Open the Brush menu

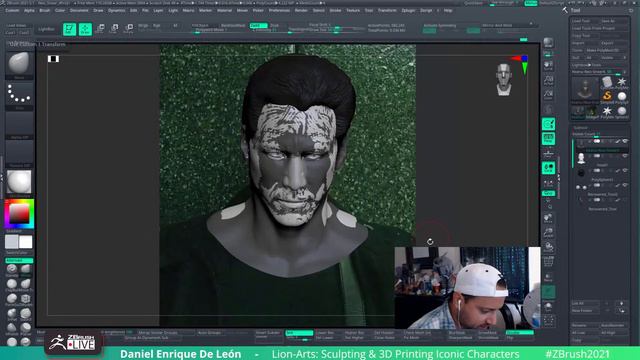click(44, 10)
